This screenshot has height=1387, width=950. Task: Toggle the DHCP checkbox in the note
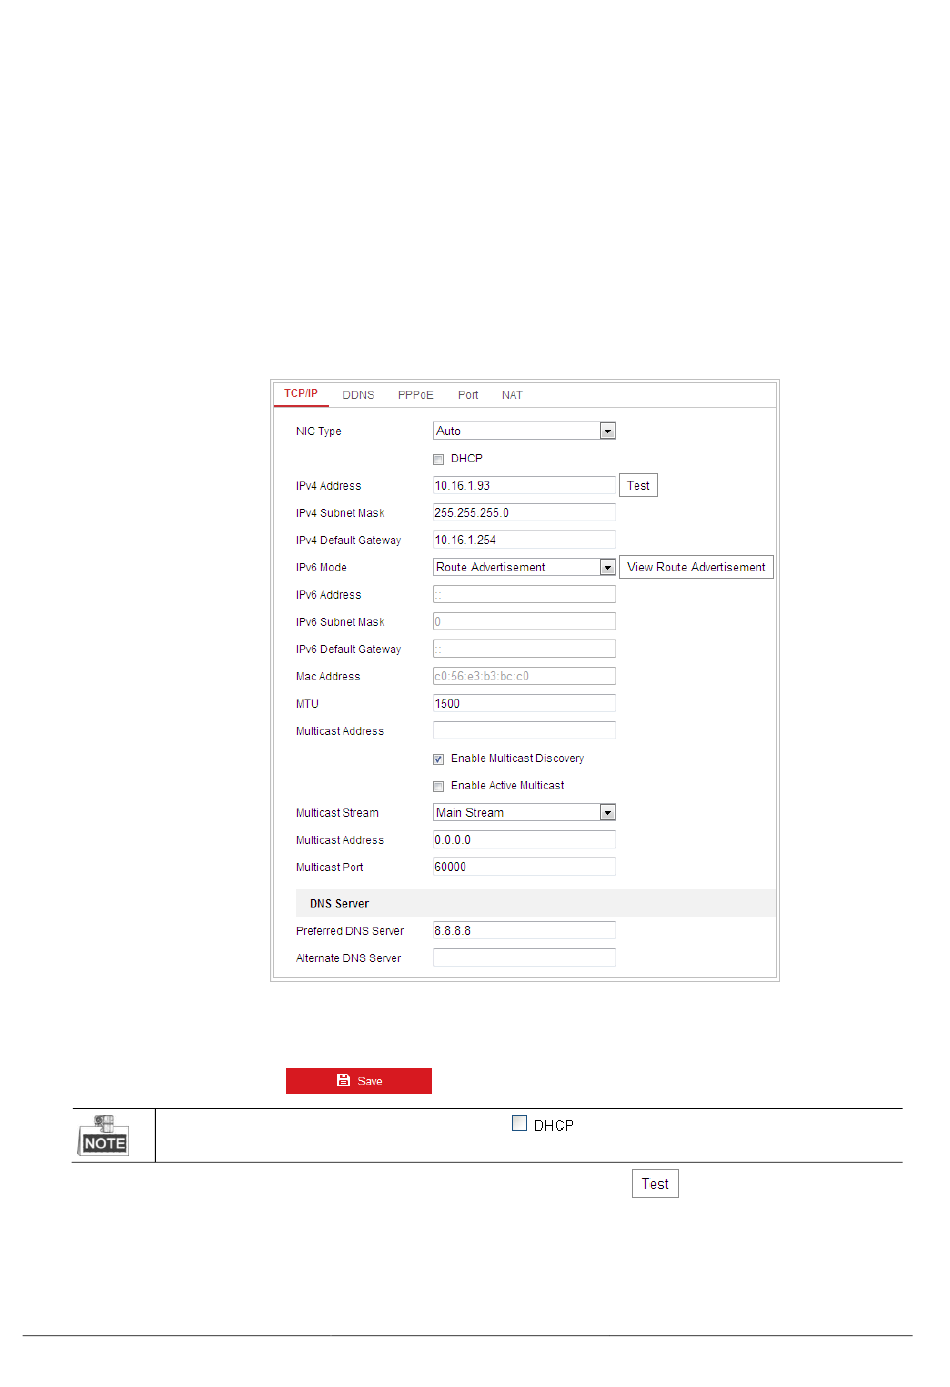tap(519, 1124)
